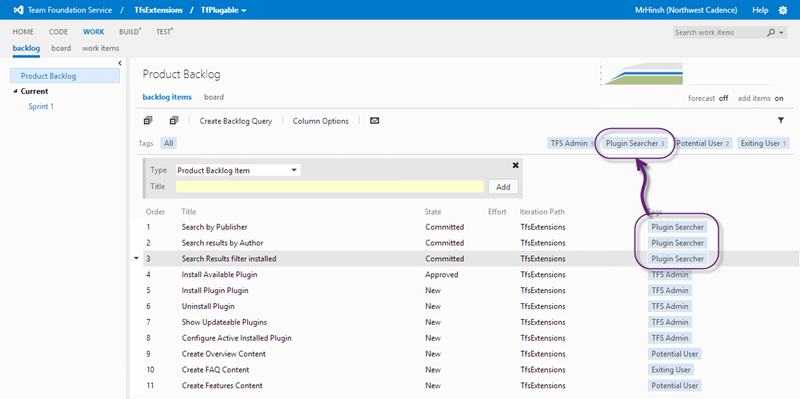This screenshot has width=800, height=399.
Task: Click the Title input field
Action: (330, 187)
